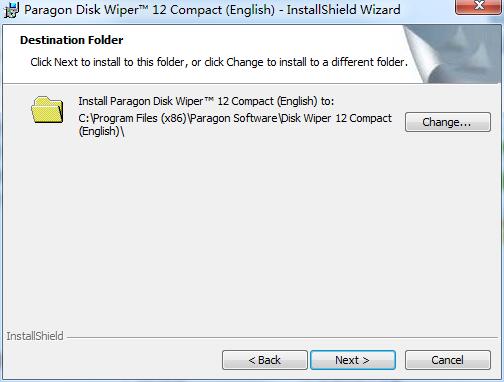Click the 'Paragon Software' segment of the path
504x382 pixels.
coord(233,118)
